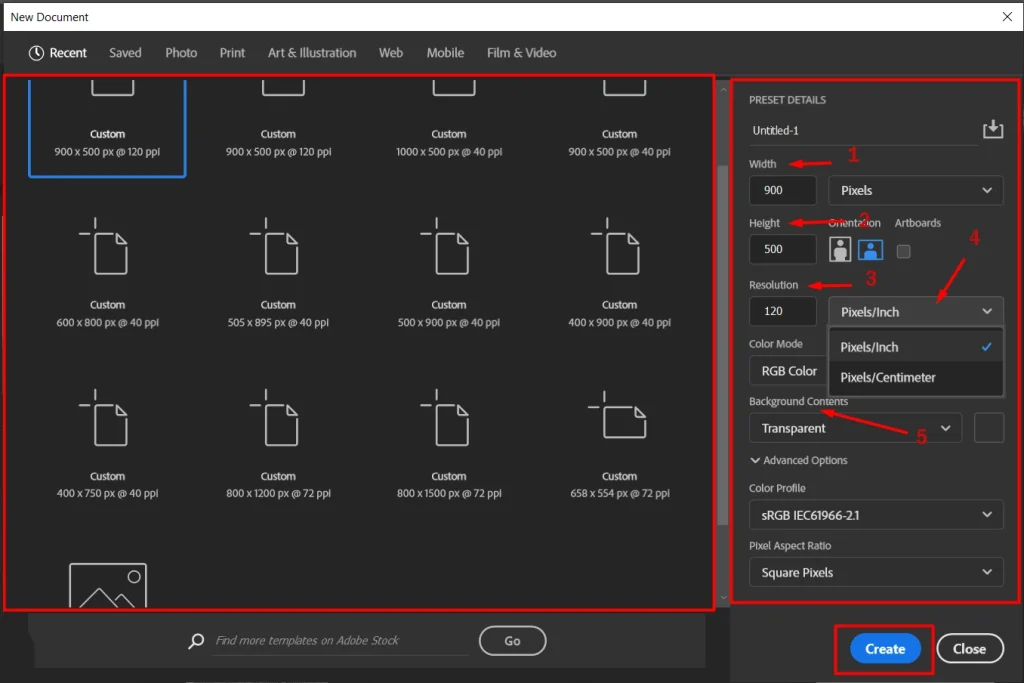
Task: Click the clock icon beside Recent
Action: coord(36,53)
